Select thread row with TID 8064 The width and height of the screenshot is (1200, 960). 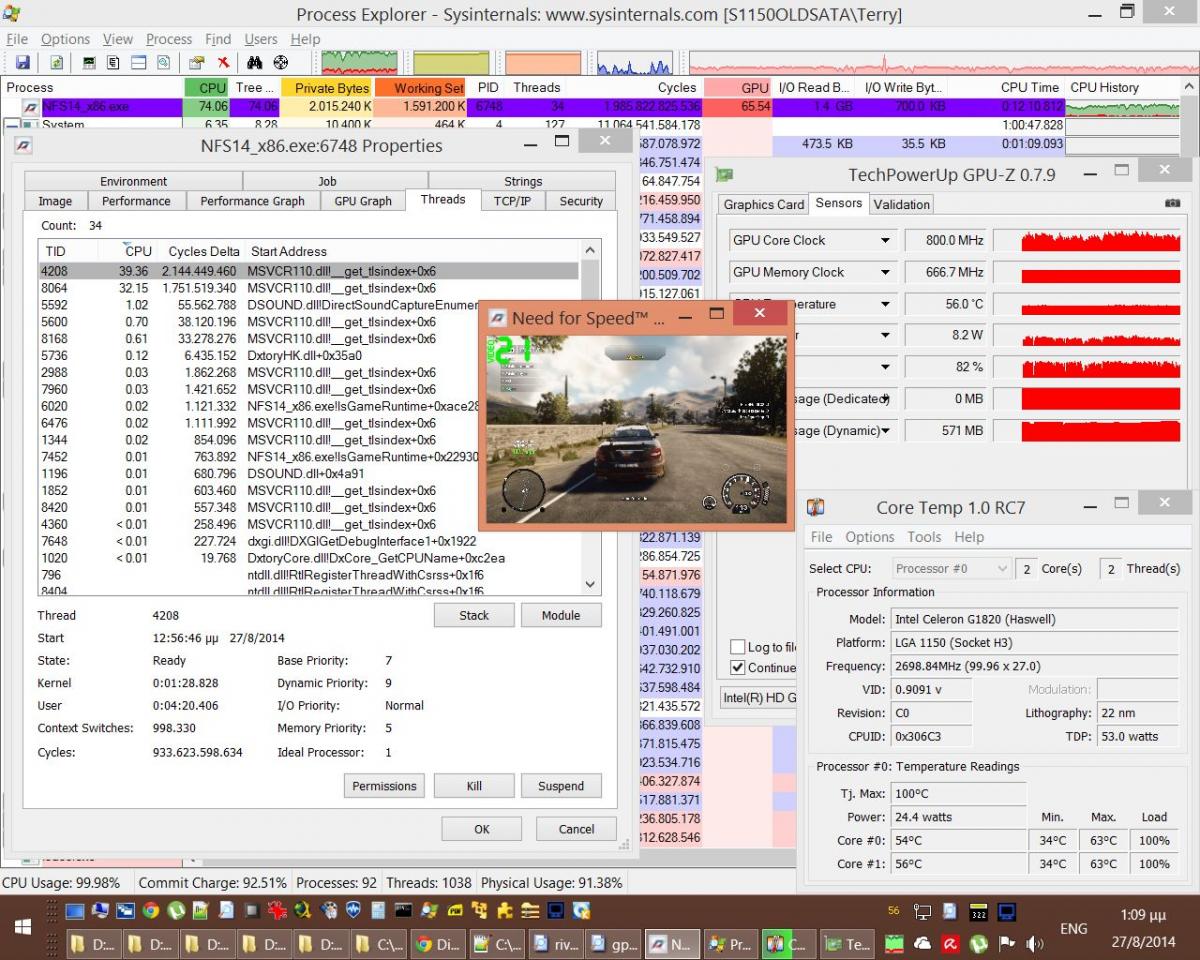pyautogui.click(x=309, y=288)
